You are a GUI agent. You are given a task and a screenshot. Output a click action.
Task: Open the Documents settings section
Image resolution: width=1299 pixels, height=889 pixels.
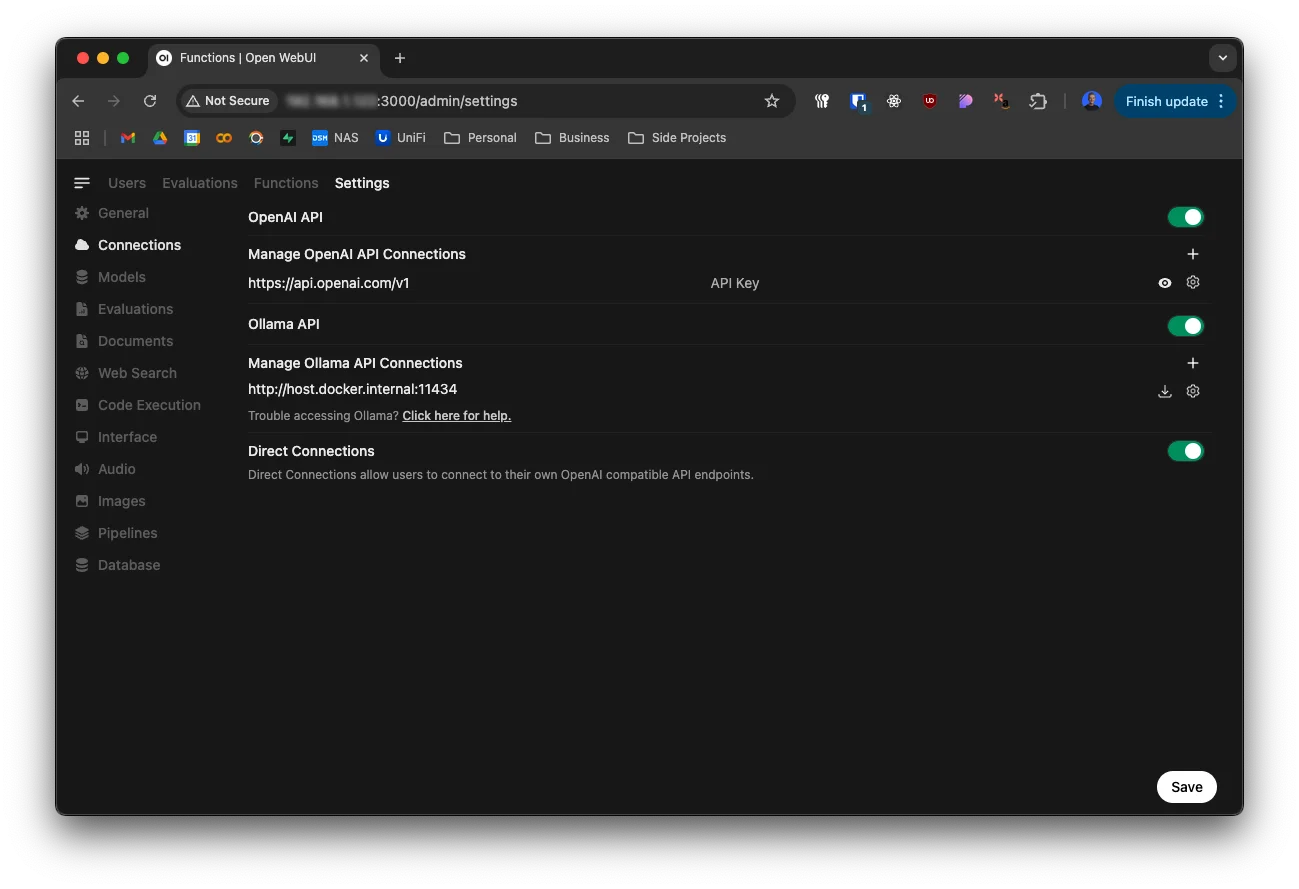point(124,341)
